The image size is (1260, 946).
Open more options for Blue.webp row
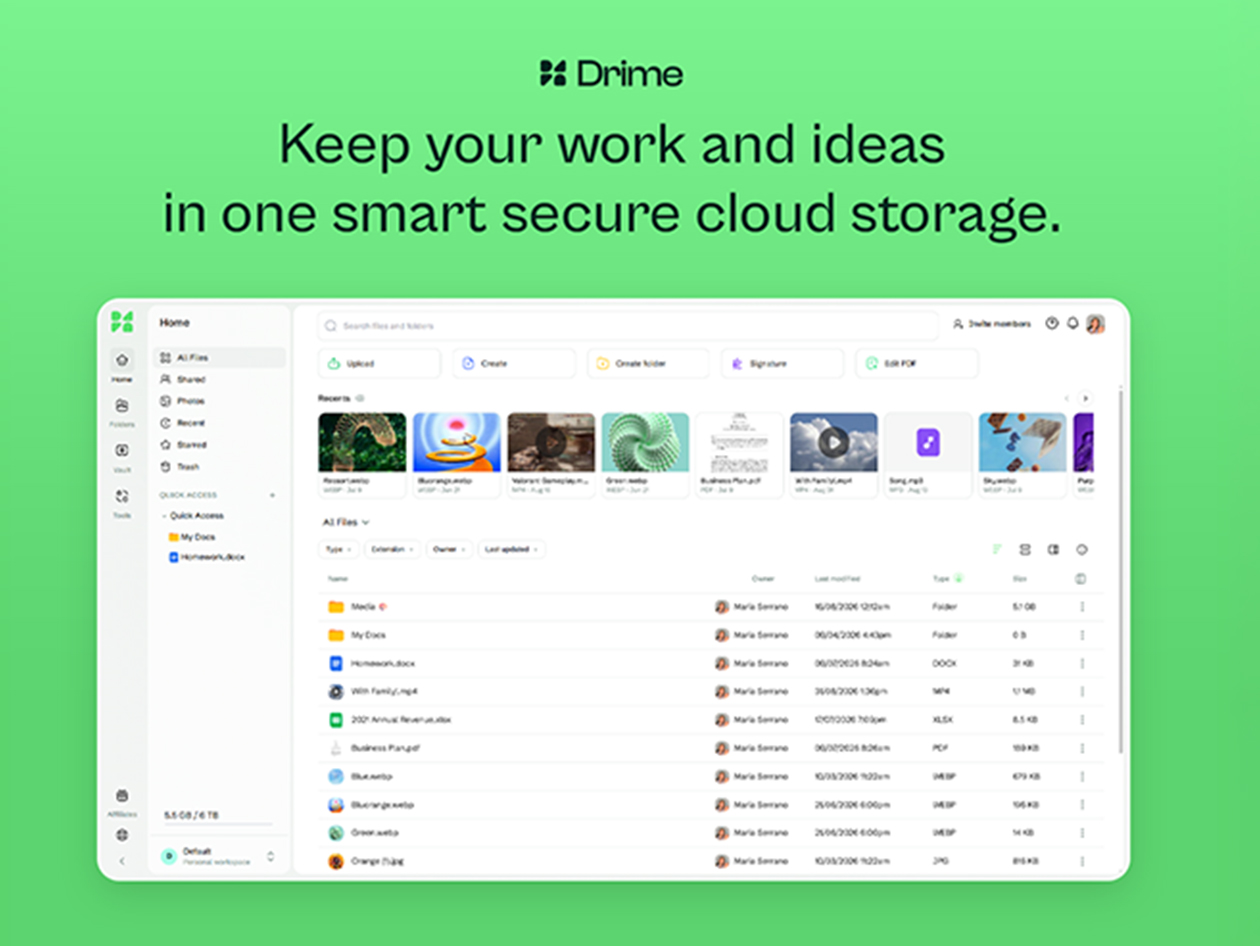tap(1081, 776)
